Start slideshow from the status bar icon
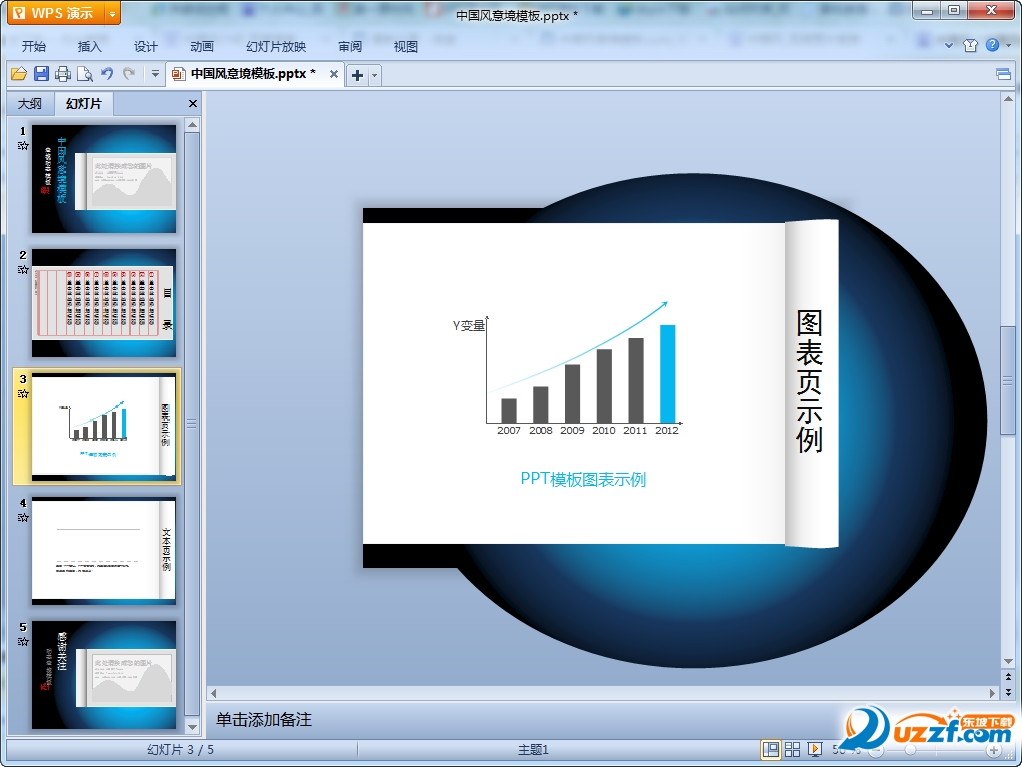The image size is (1022, 767). pyautogui.click(x=815, y=749)
